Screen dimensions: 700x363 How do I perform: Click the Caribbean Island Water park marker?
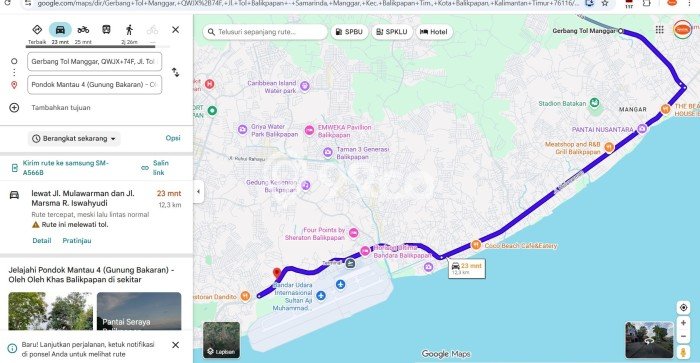(x=304, y=86)
